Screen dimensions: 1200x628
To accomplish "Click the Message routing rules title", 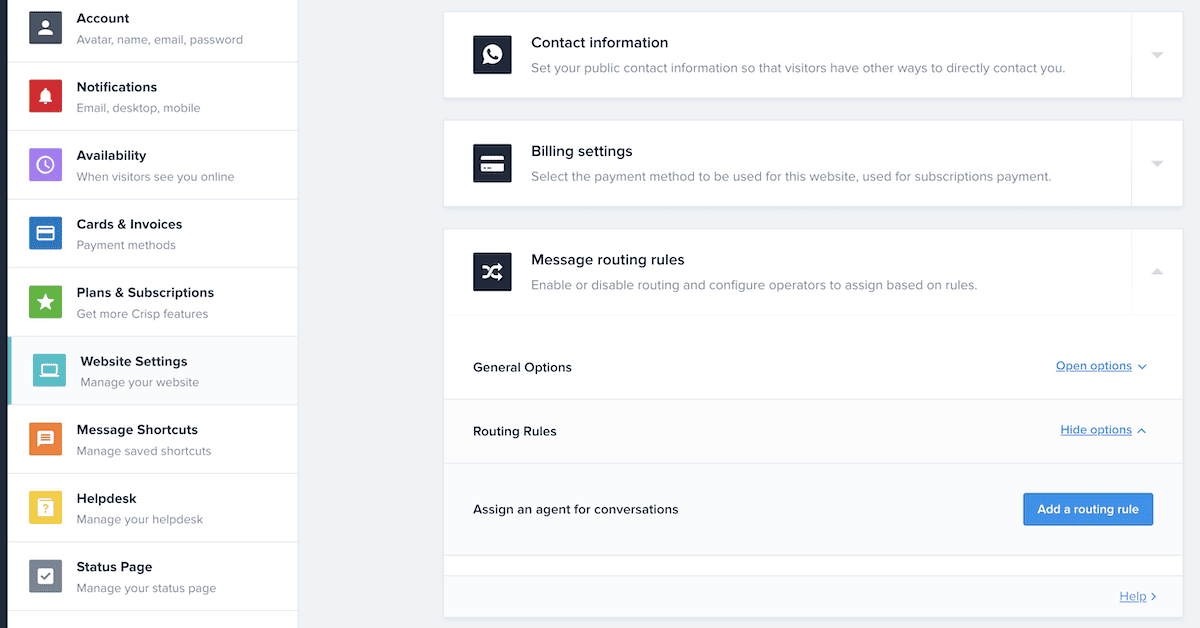I will [x=608, y=260].
